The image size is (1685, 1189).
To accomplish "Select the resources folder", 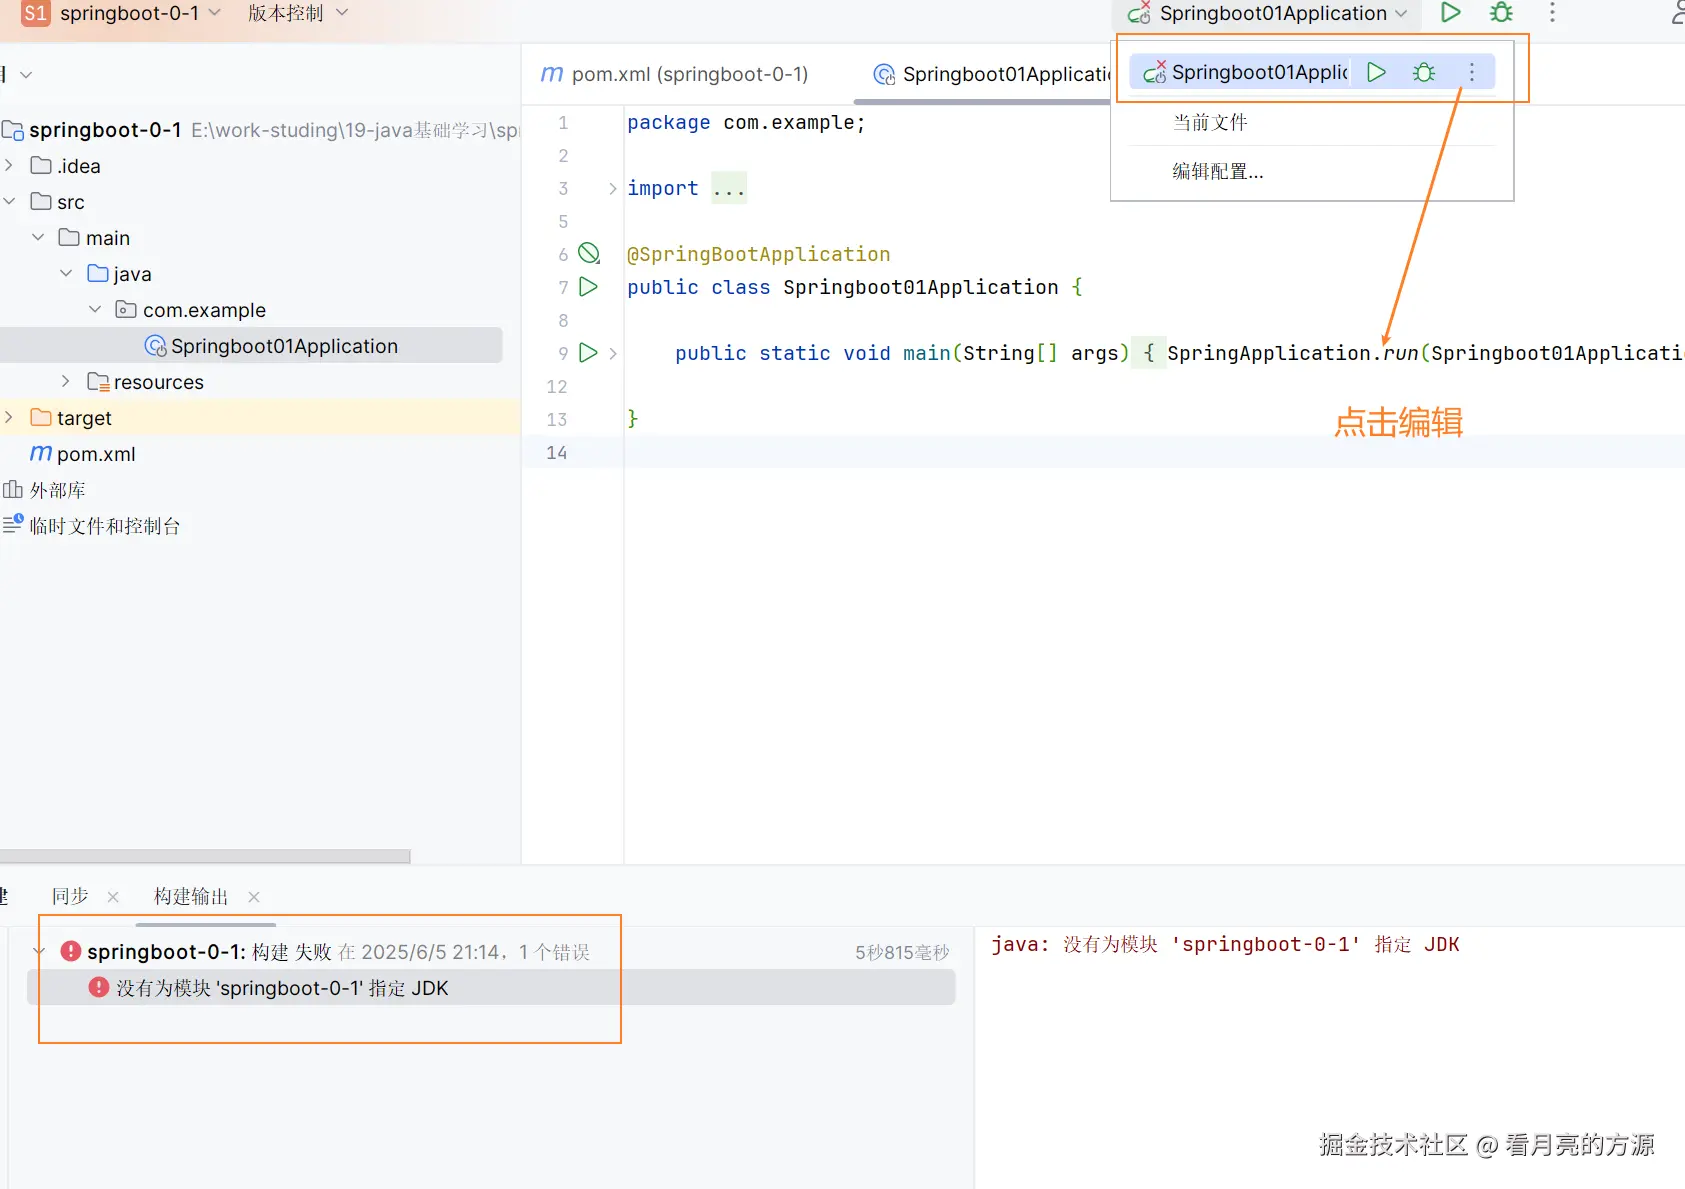I will tap(158, 382).
